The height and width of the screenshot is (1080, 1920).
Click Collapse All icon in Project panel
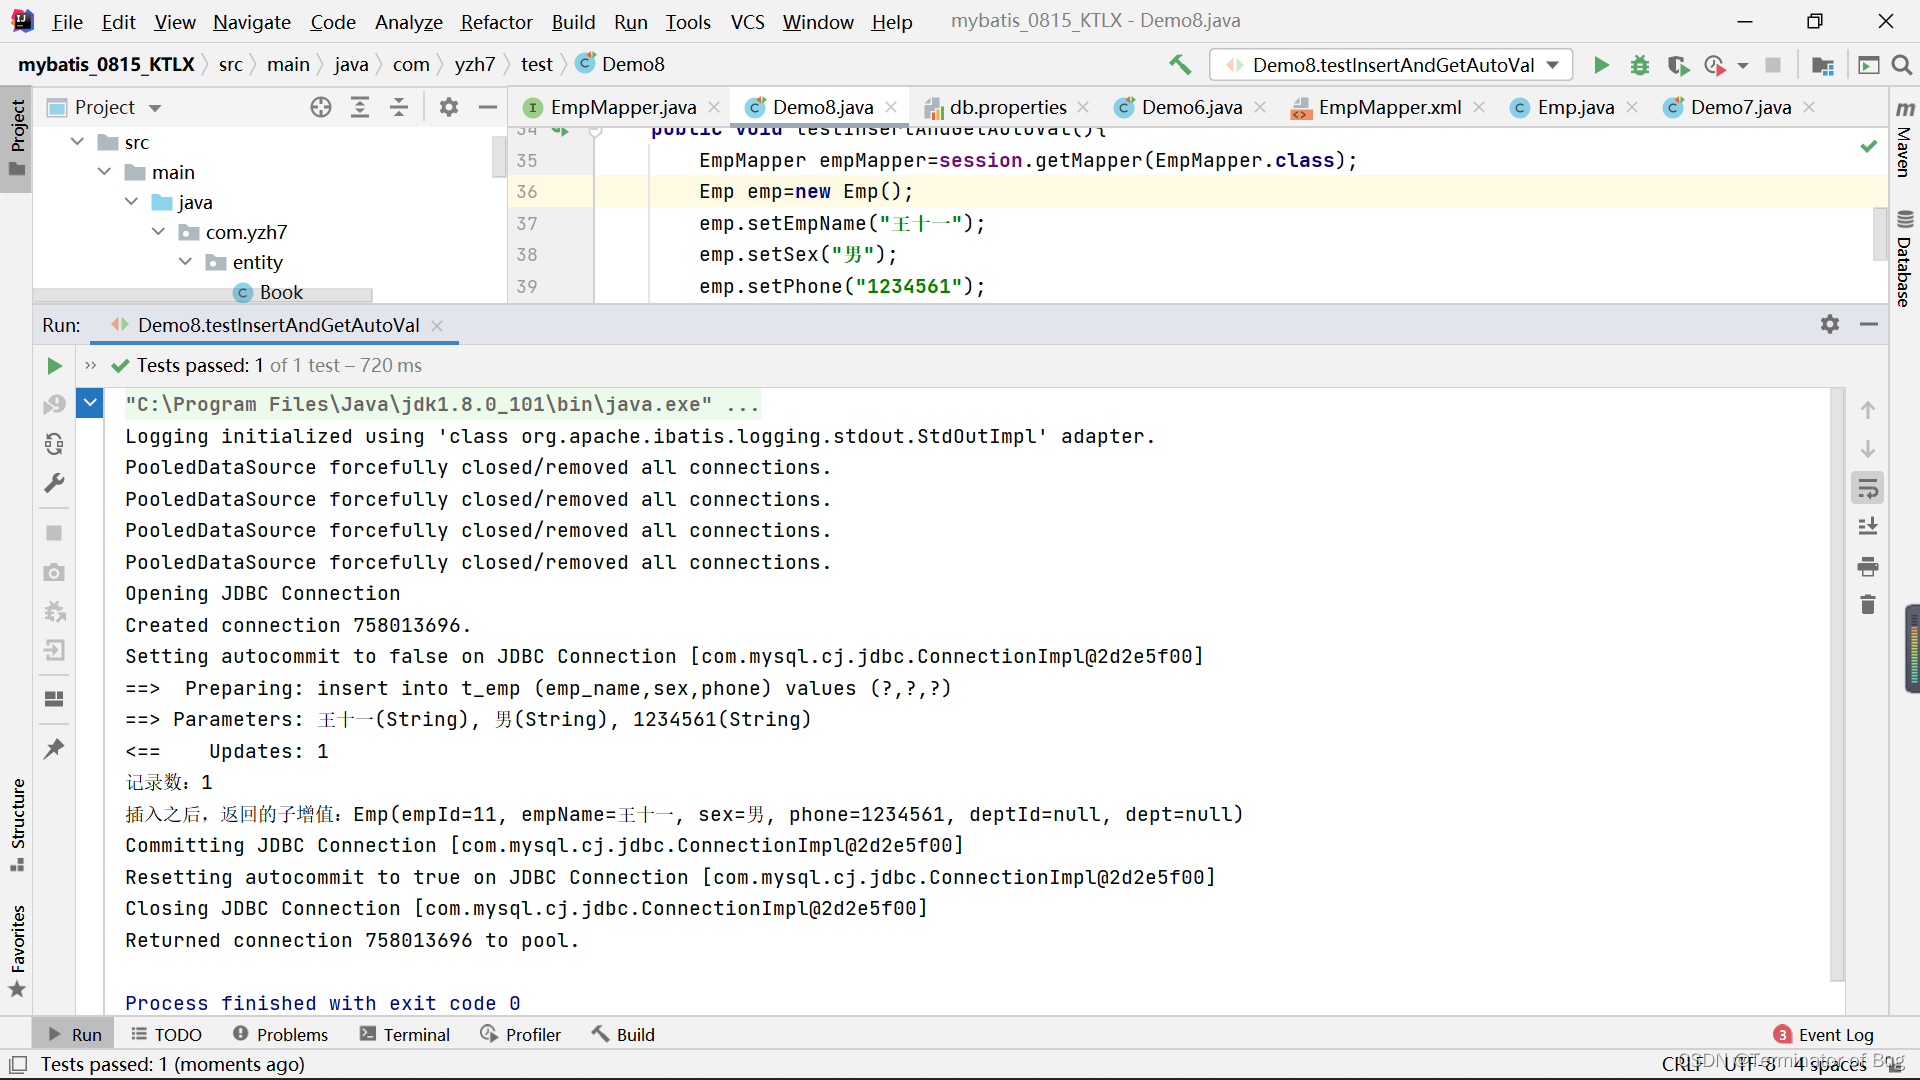(x=399, y=107)
